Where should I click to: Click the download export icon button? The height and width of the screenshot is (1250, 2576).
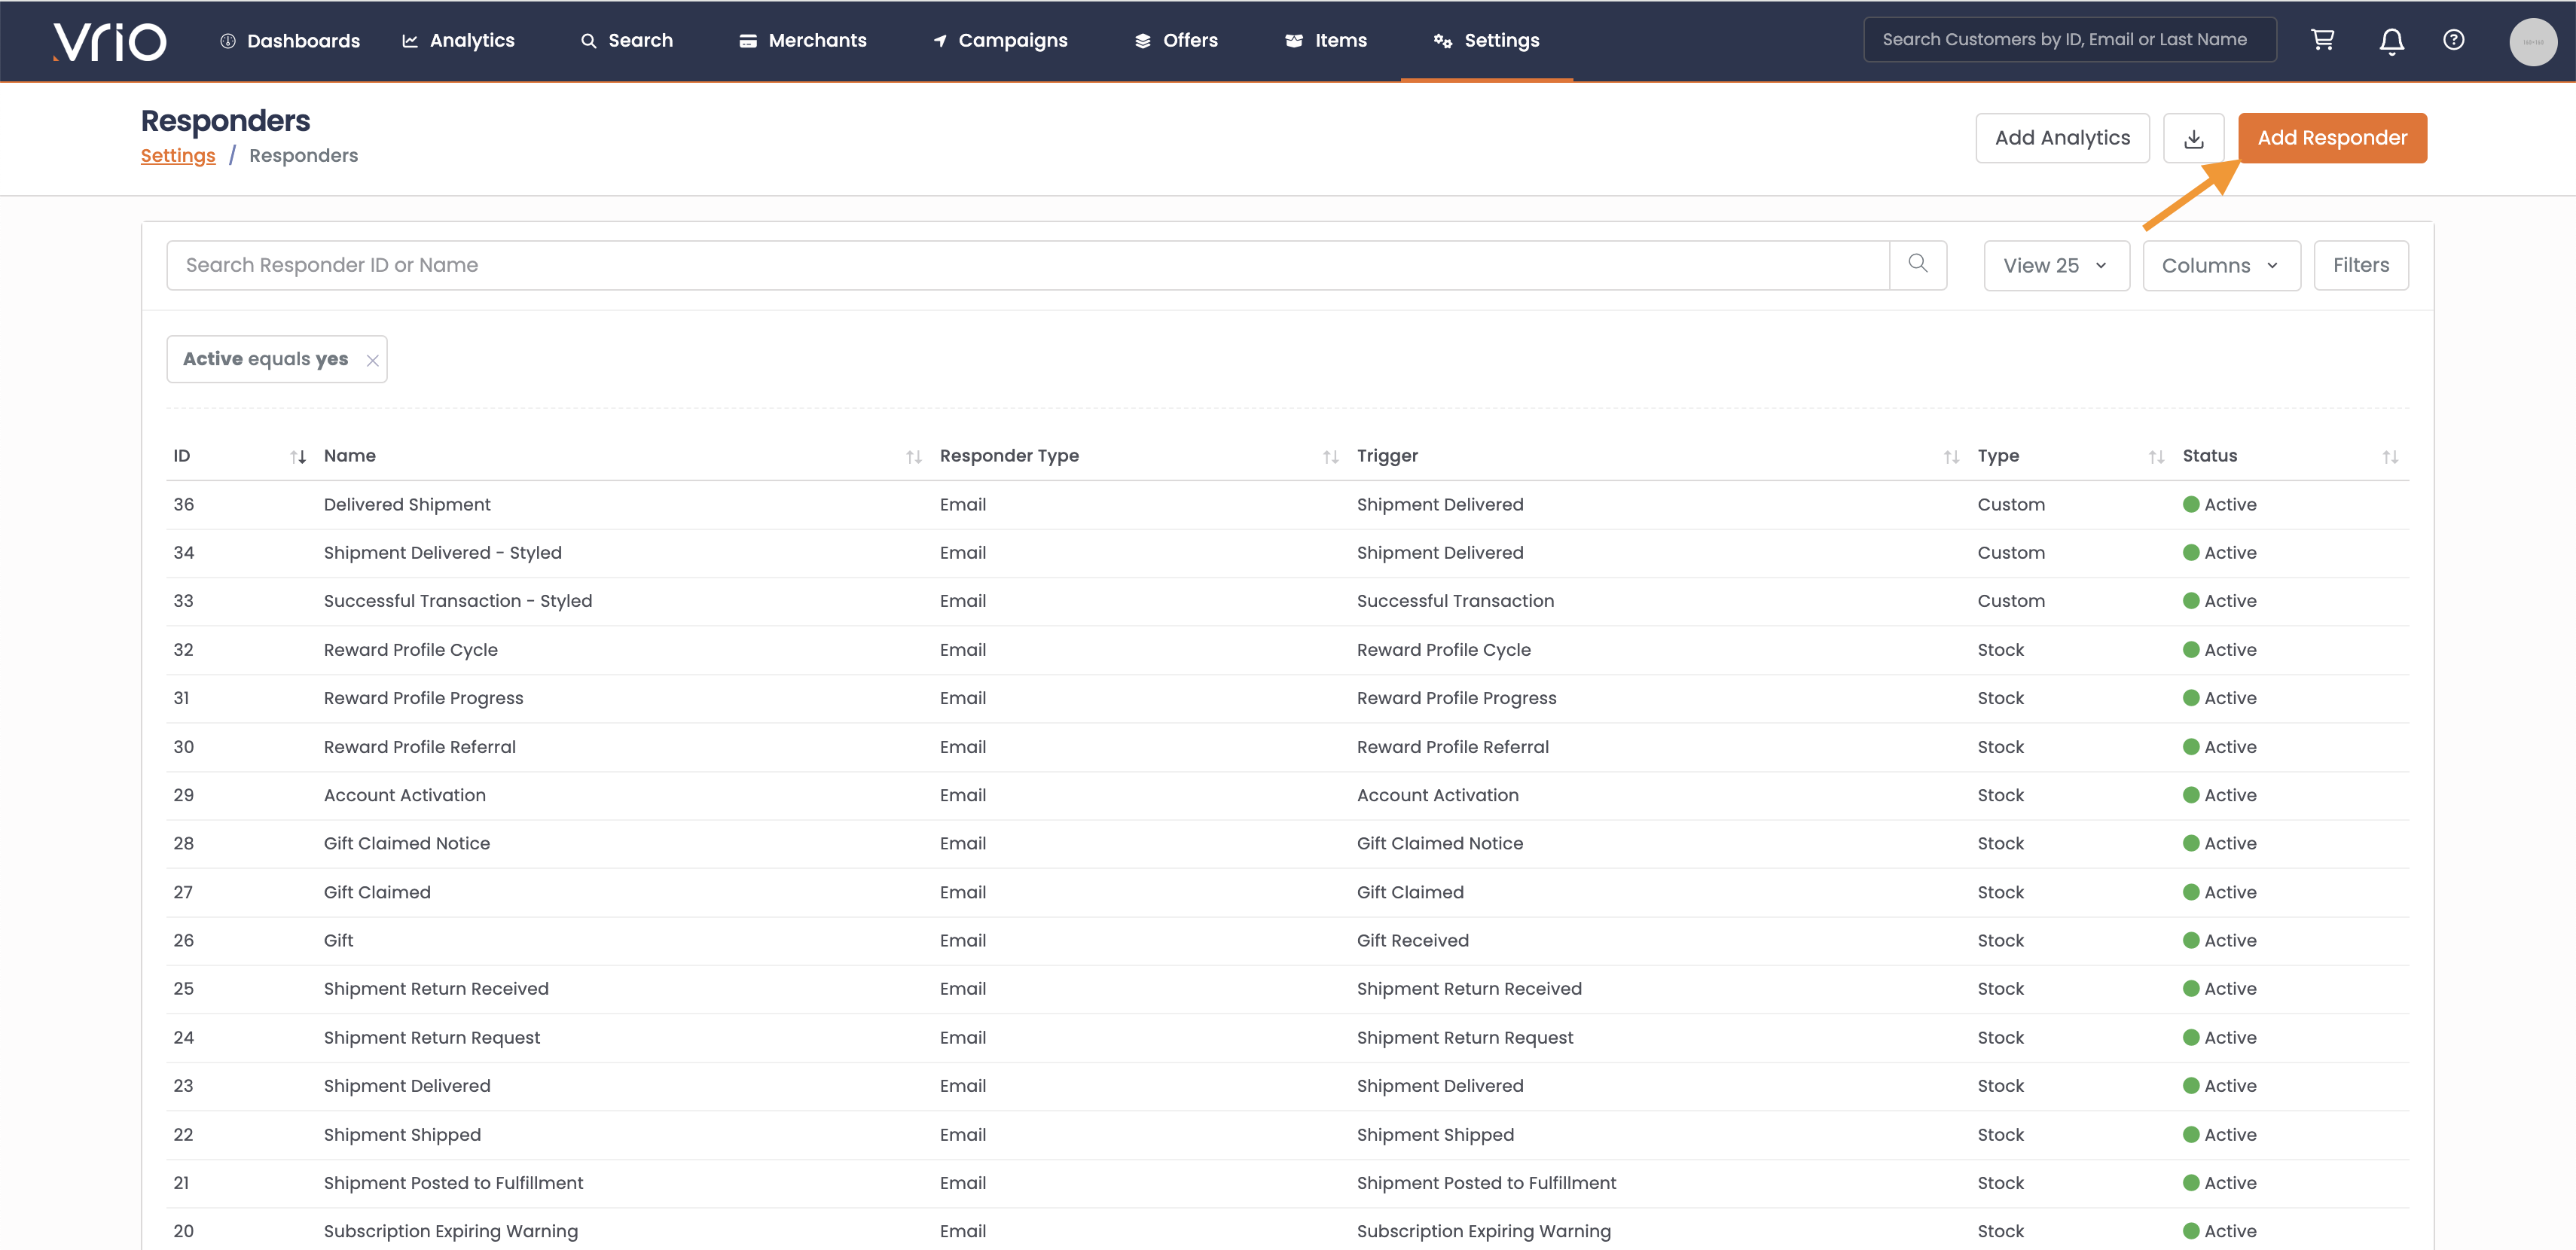2193,138
